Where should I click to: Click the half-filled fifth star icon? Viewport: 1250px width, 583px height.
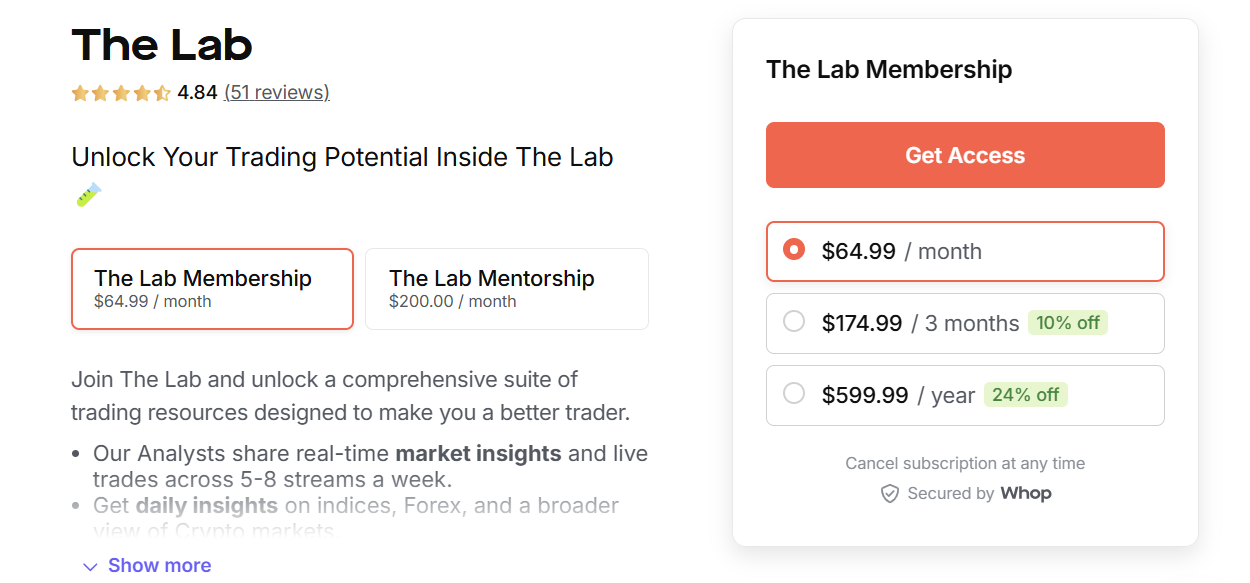point(160,93)
